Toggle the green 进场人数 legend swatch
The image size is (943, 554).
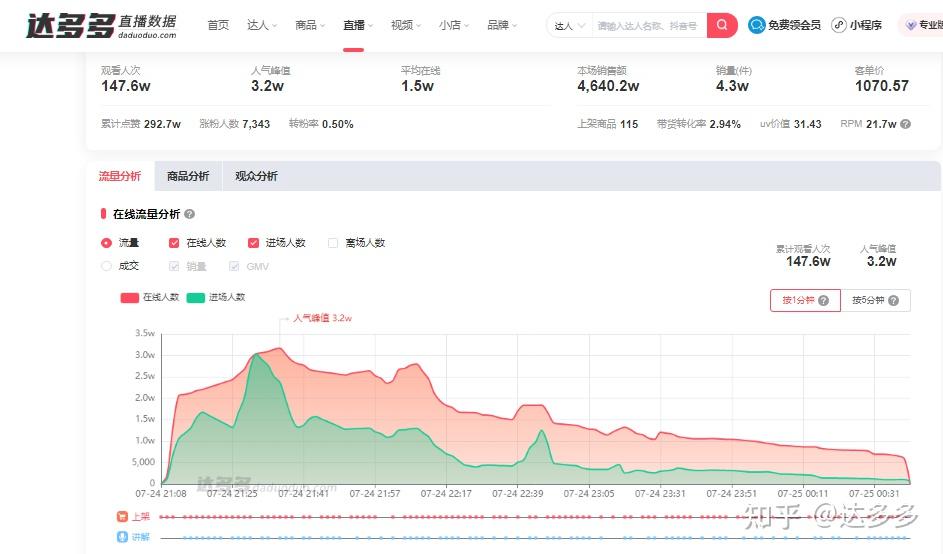point(195,298)
